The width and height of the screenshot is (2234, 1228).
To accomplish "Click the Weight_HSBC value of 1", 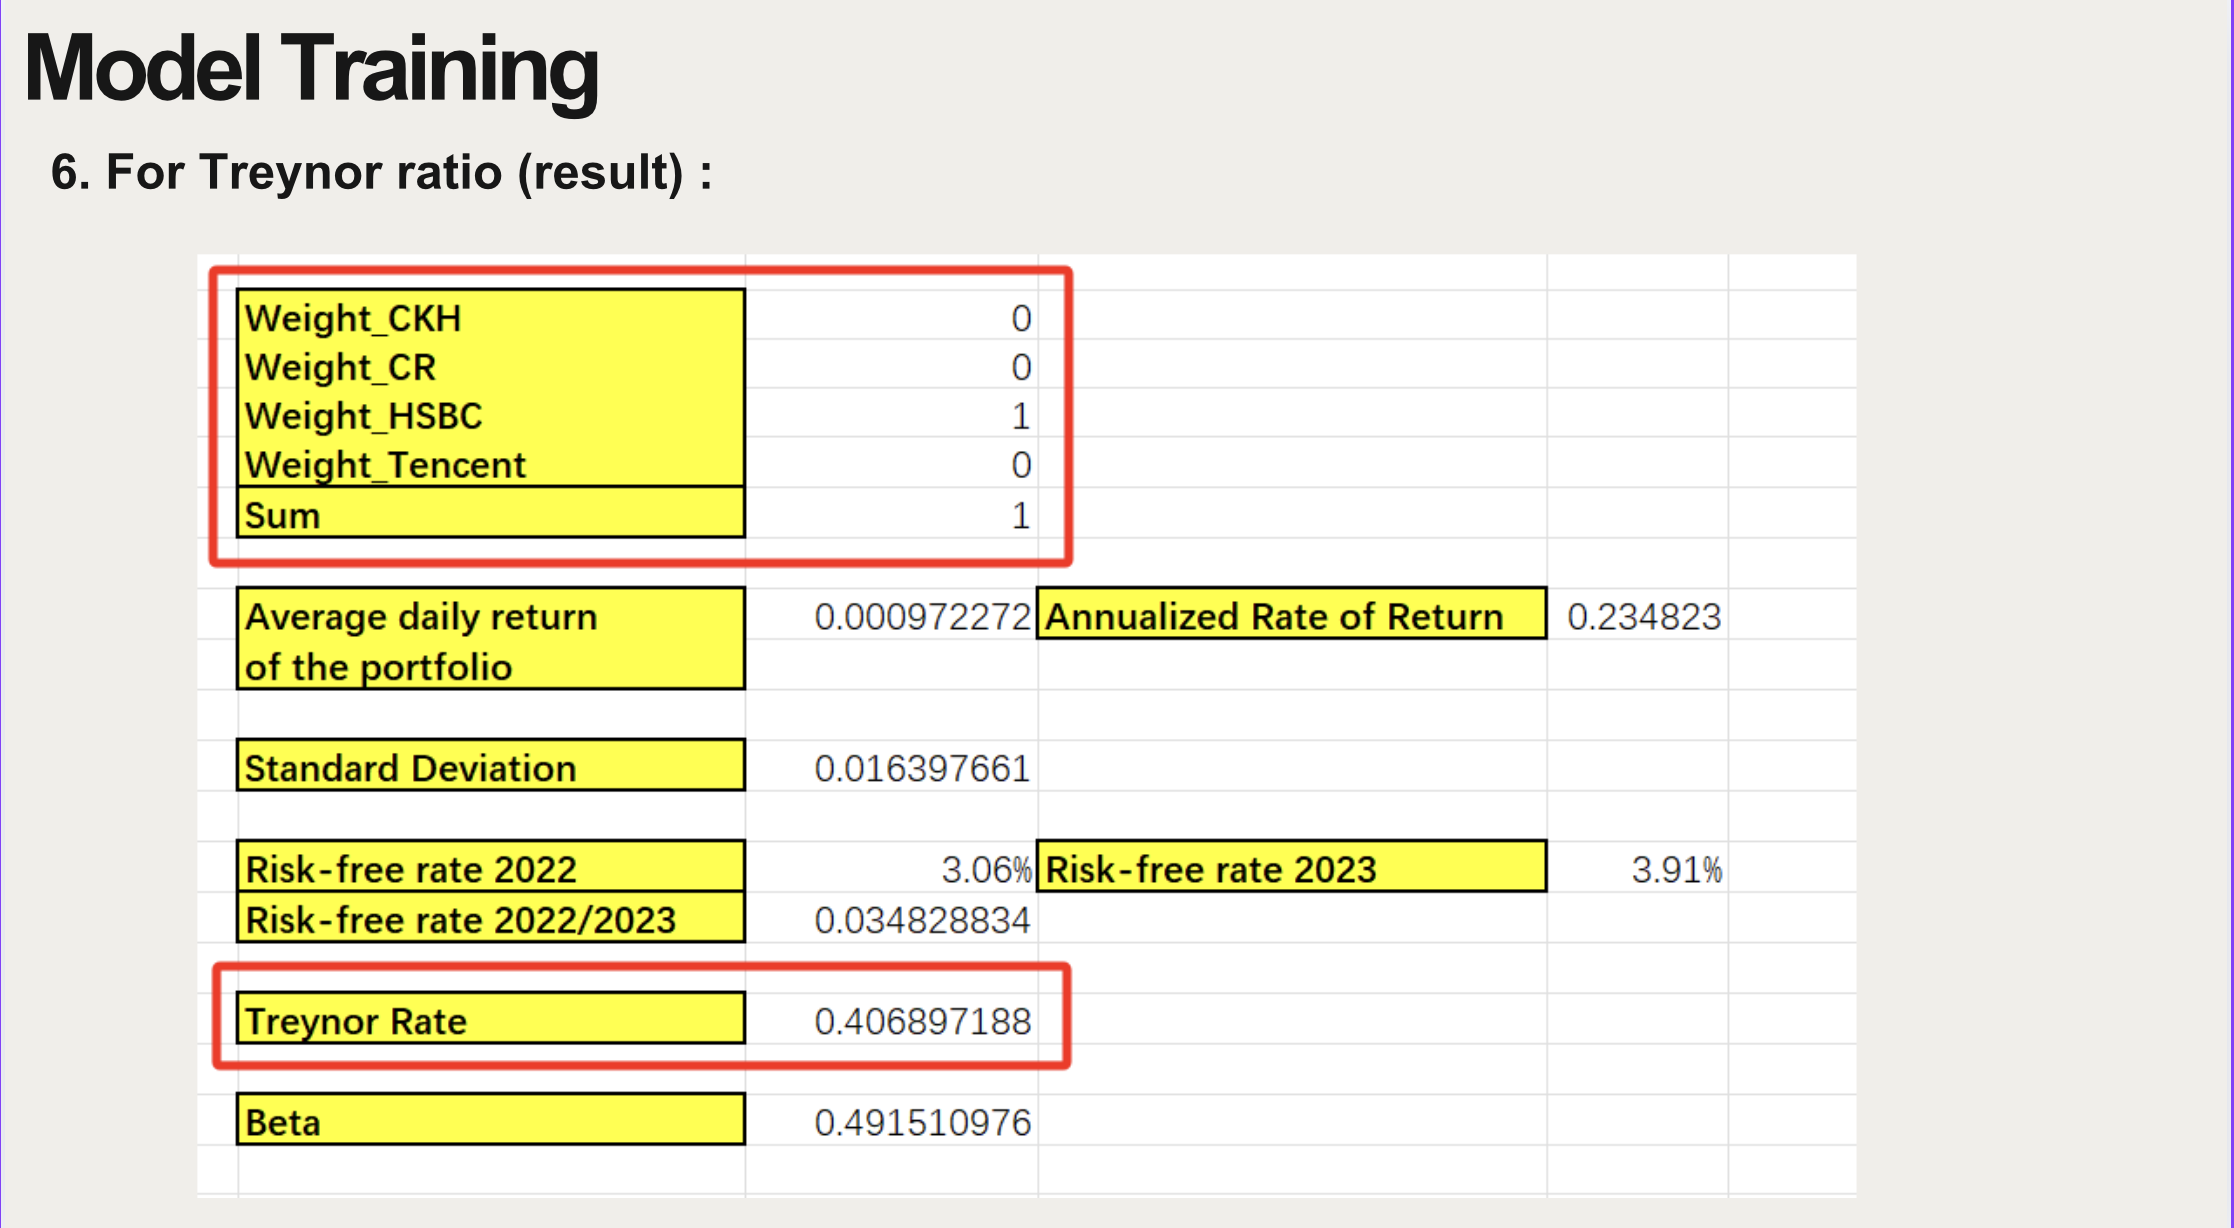I will (1020, 416).
